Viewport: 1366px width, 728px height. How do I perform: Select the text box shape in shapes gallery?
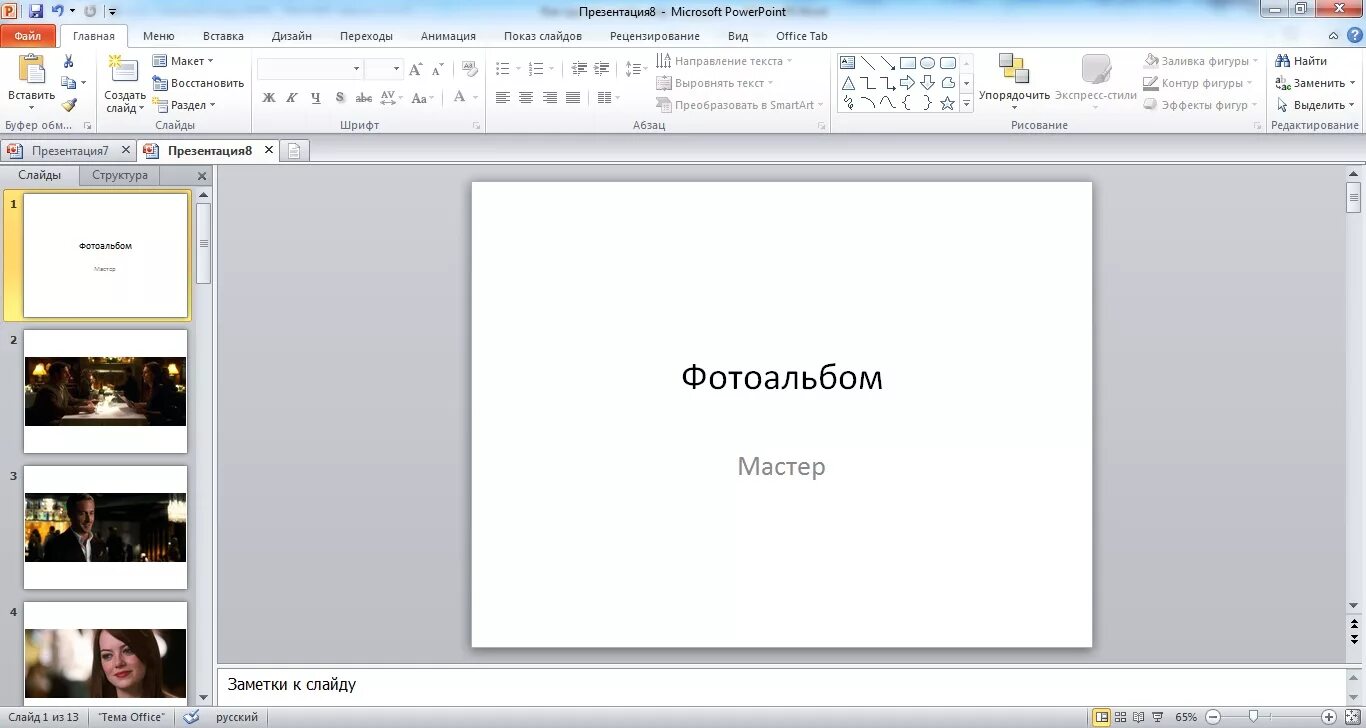pos(848,63)
